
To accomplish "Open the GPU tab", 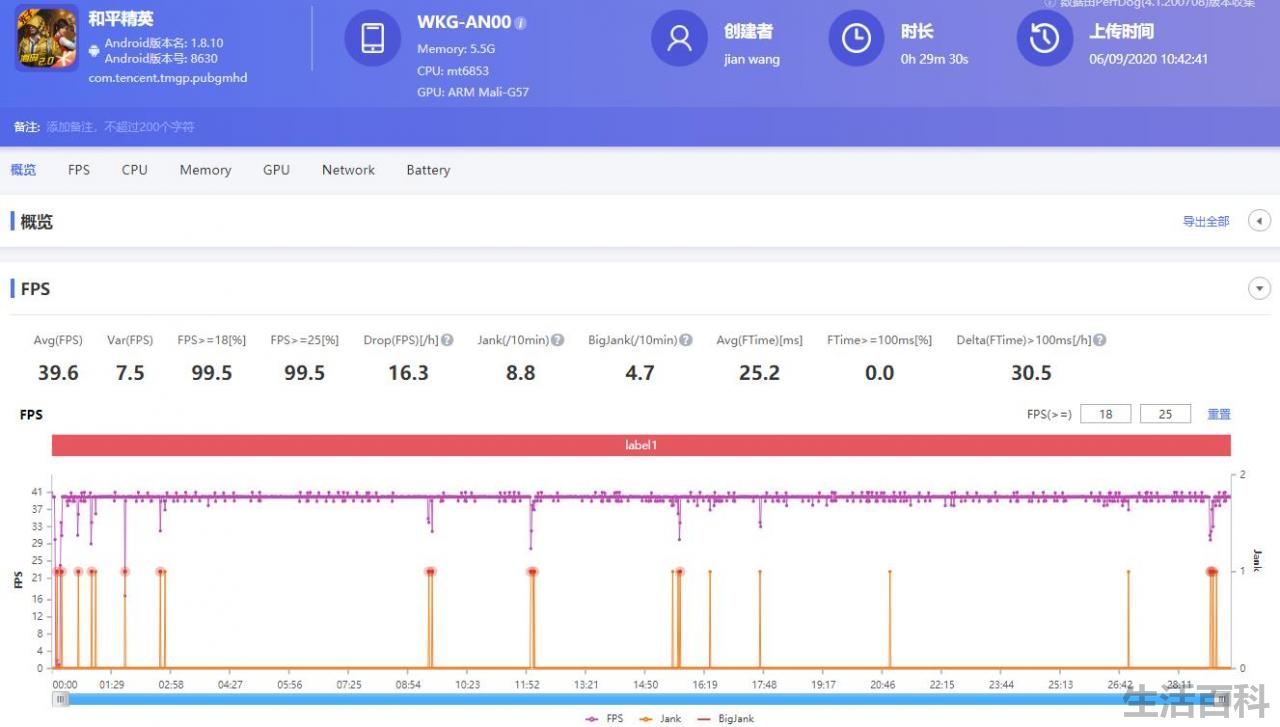I will click(x=276, y=170).
